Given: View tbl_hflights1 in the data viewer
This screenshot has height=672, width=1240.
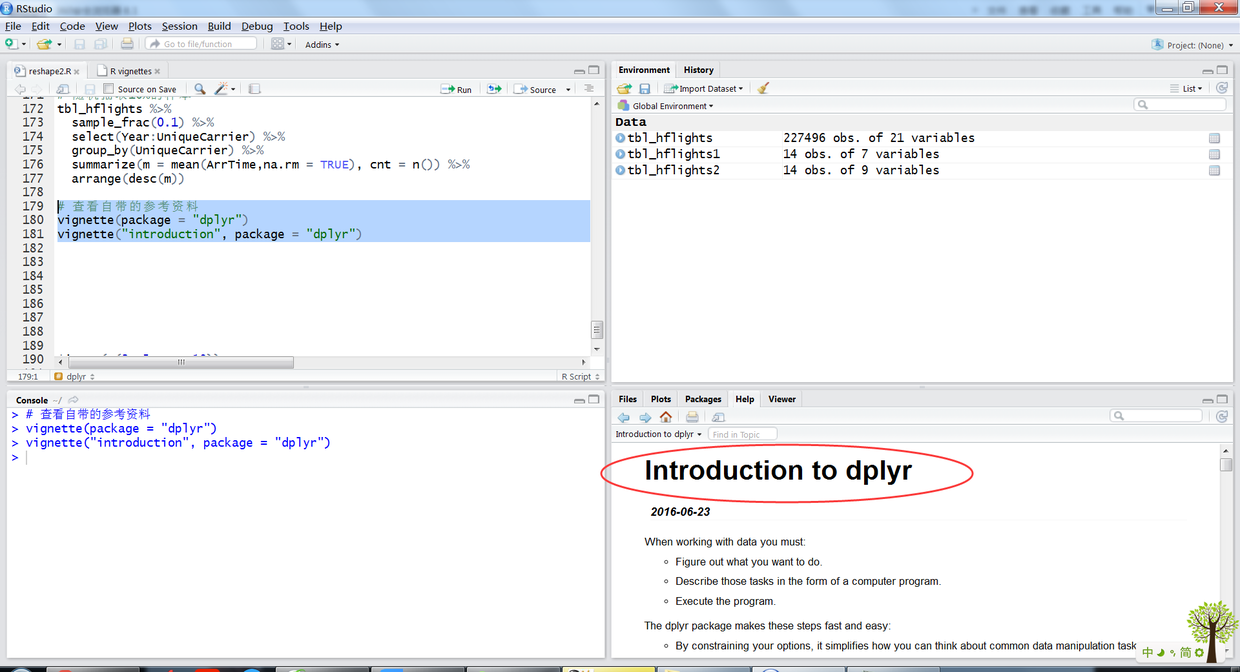Looking at the screenshot, I should (1214, 154).
